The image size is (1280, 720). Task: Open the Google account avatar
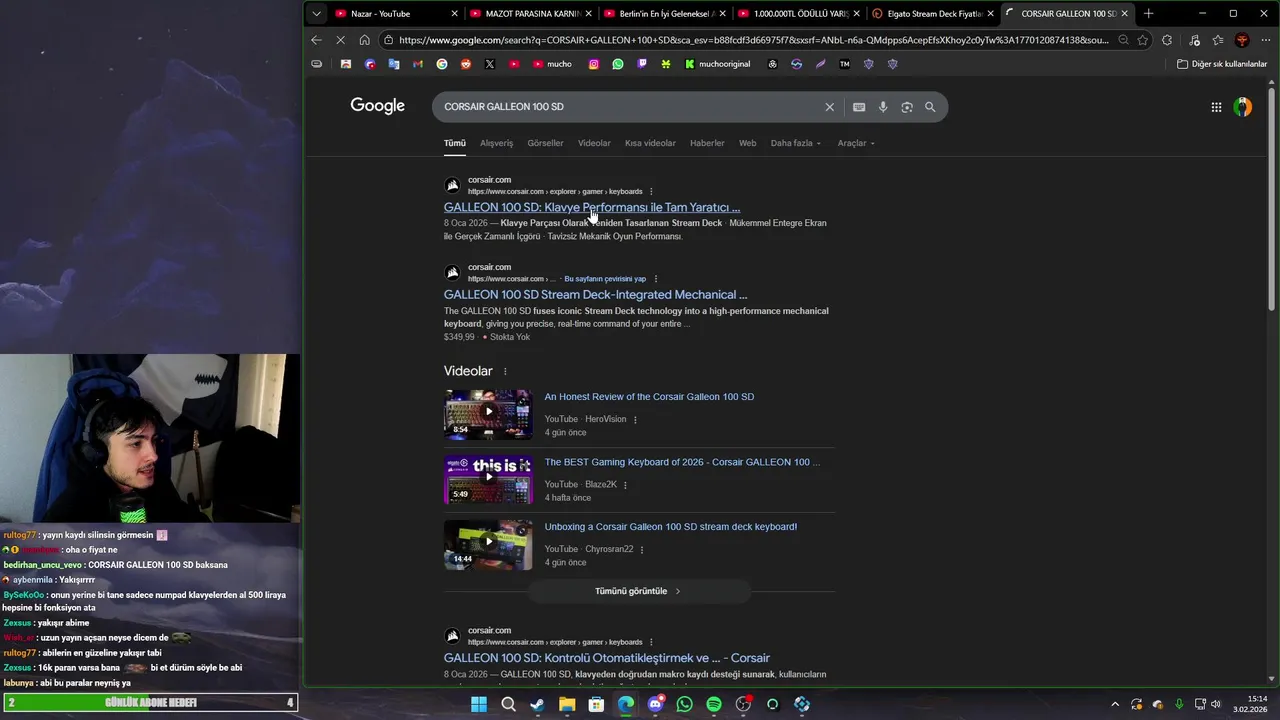click(1243, 107)
